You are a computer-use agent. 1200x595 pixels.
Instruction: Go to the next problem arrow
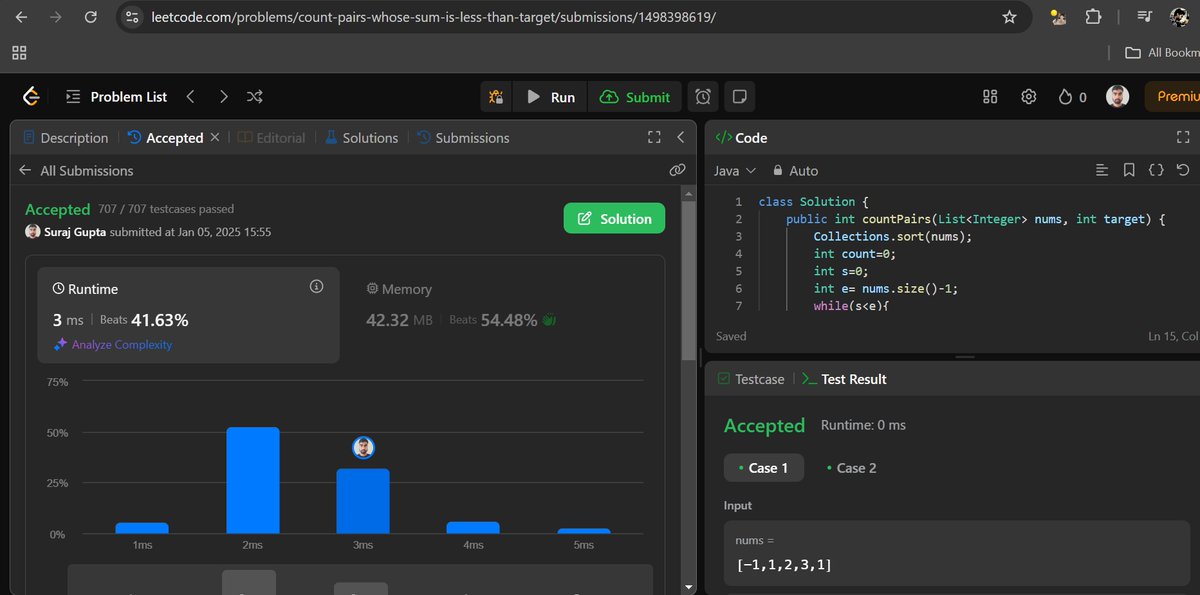pyautogui.click(x=223, y=97)
